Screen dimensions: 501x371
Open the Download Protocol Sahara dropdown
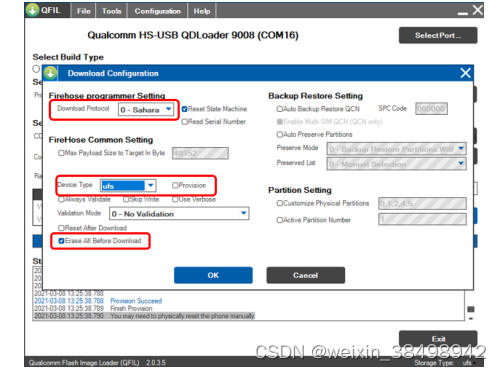point(146,110)
